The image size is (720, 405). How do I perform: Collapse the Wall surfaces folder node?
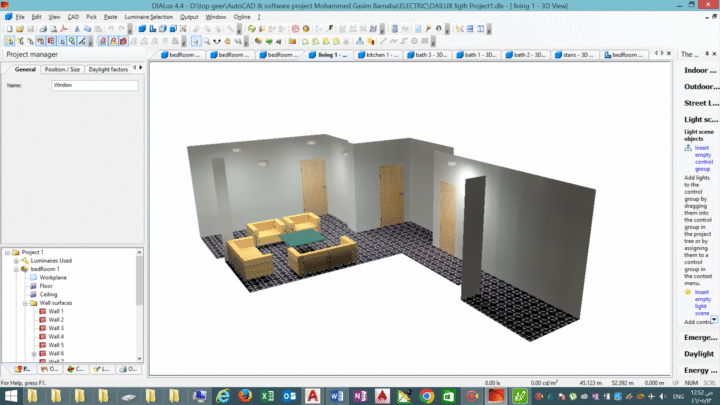pyautogui.click(x=25, y=303)
